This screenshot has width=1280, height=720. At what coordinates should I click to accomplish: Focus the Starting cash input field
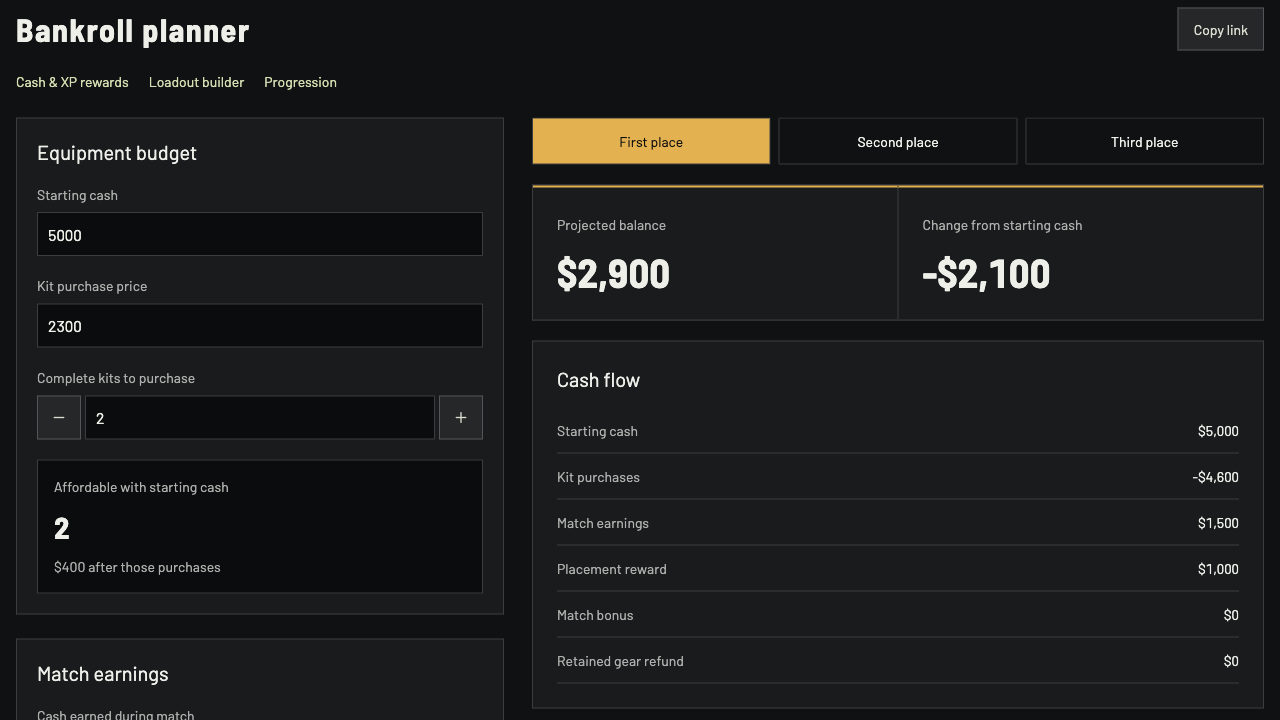pos(260,234)
